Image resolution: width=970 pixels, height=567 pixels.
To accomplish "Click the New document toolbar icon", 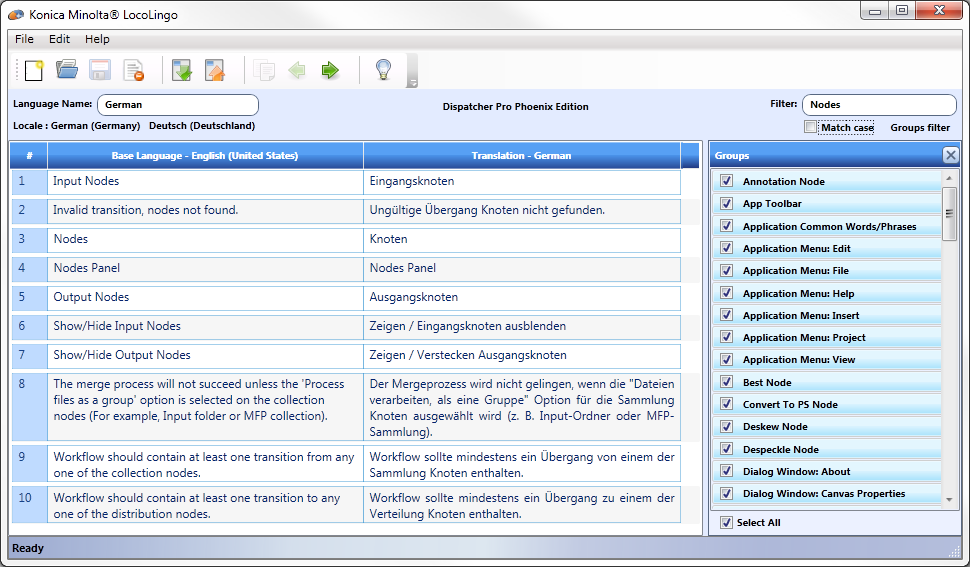I will tap(34, 70).
